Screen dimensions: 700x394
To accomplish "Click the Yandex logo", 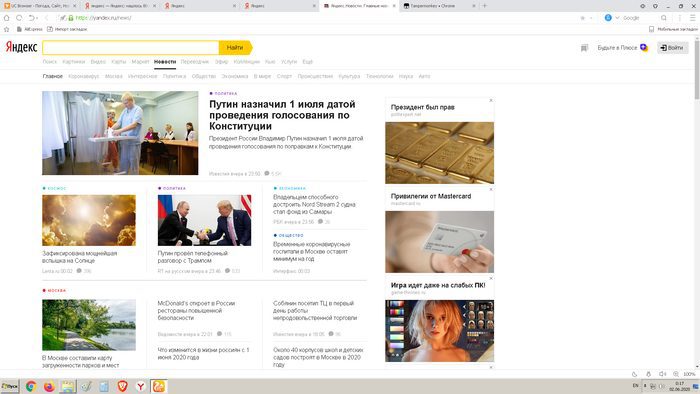I will pos(21,47).
